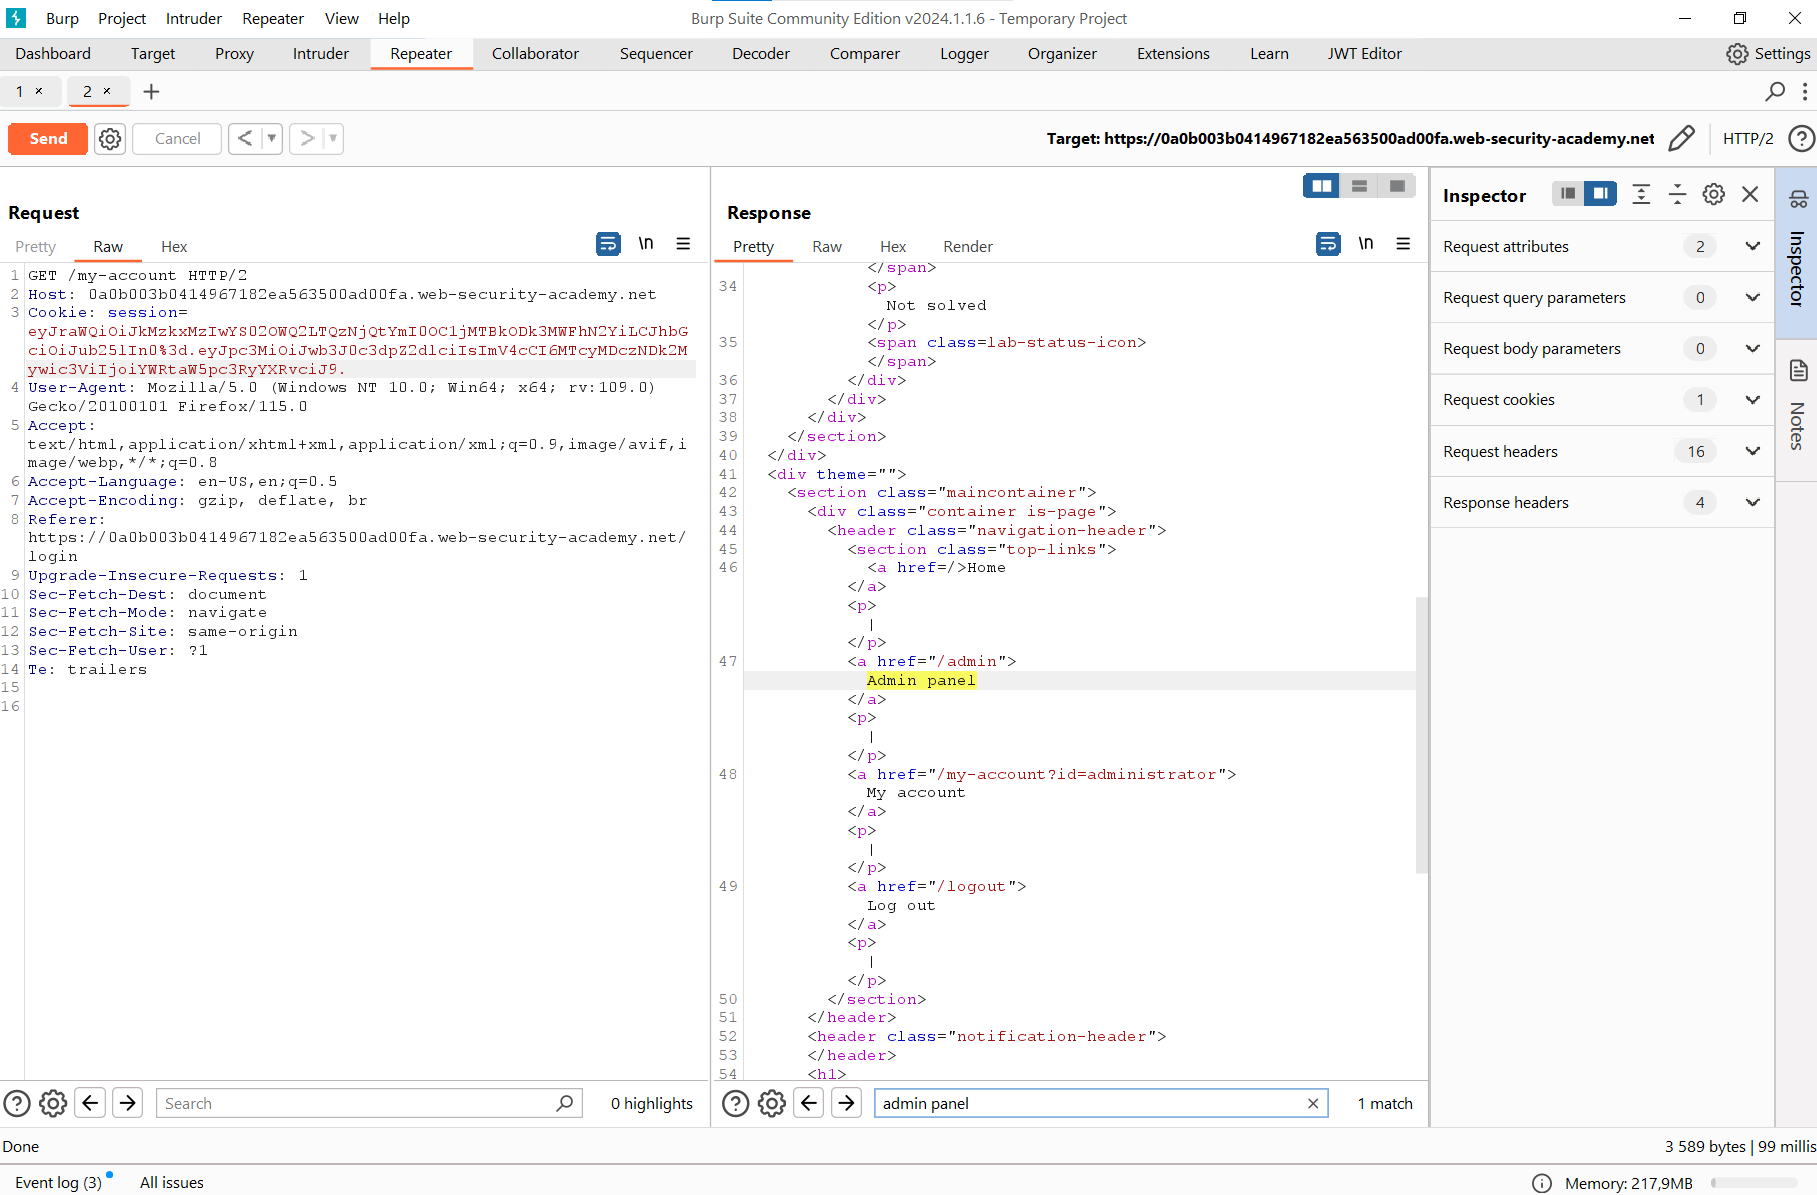1817x1195 pixels.
Task: Jump to previous response search match
Action: 809,1103
